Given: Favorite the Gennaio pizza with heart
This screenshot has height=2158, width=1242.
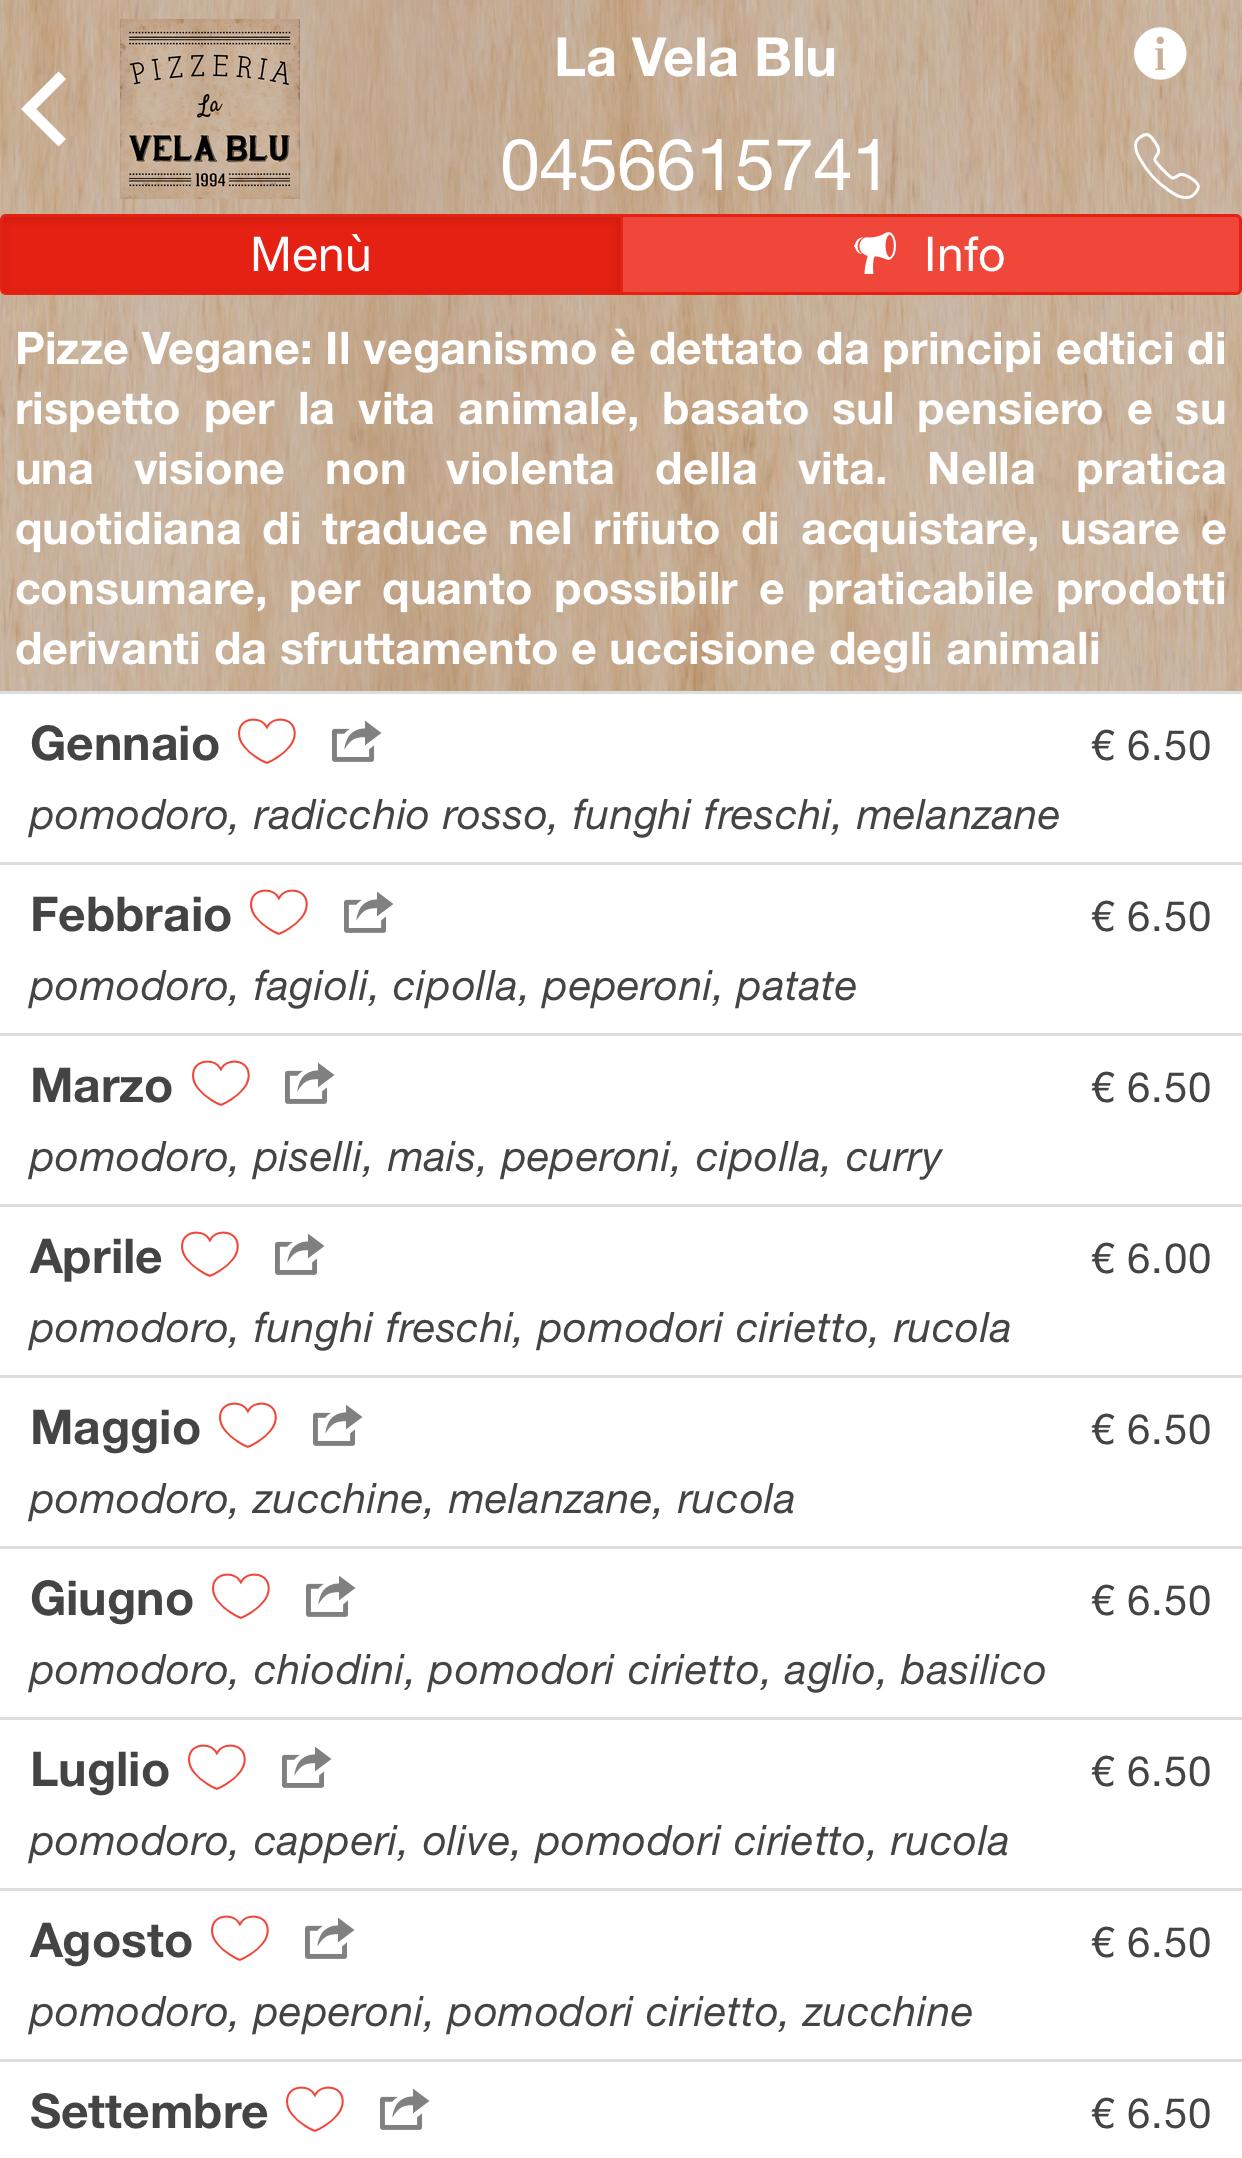Looking at the screenshot, I should (267, 742).
